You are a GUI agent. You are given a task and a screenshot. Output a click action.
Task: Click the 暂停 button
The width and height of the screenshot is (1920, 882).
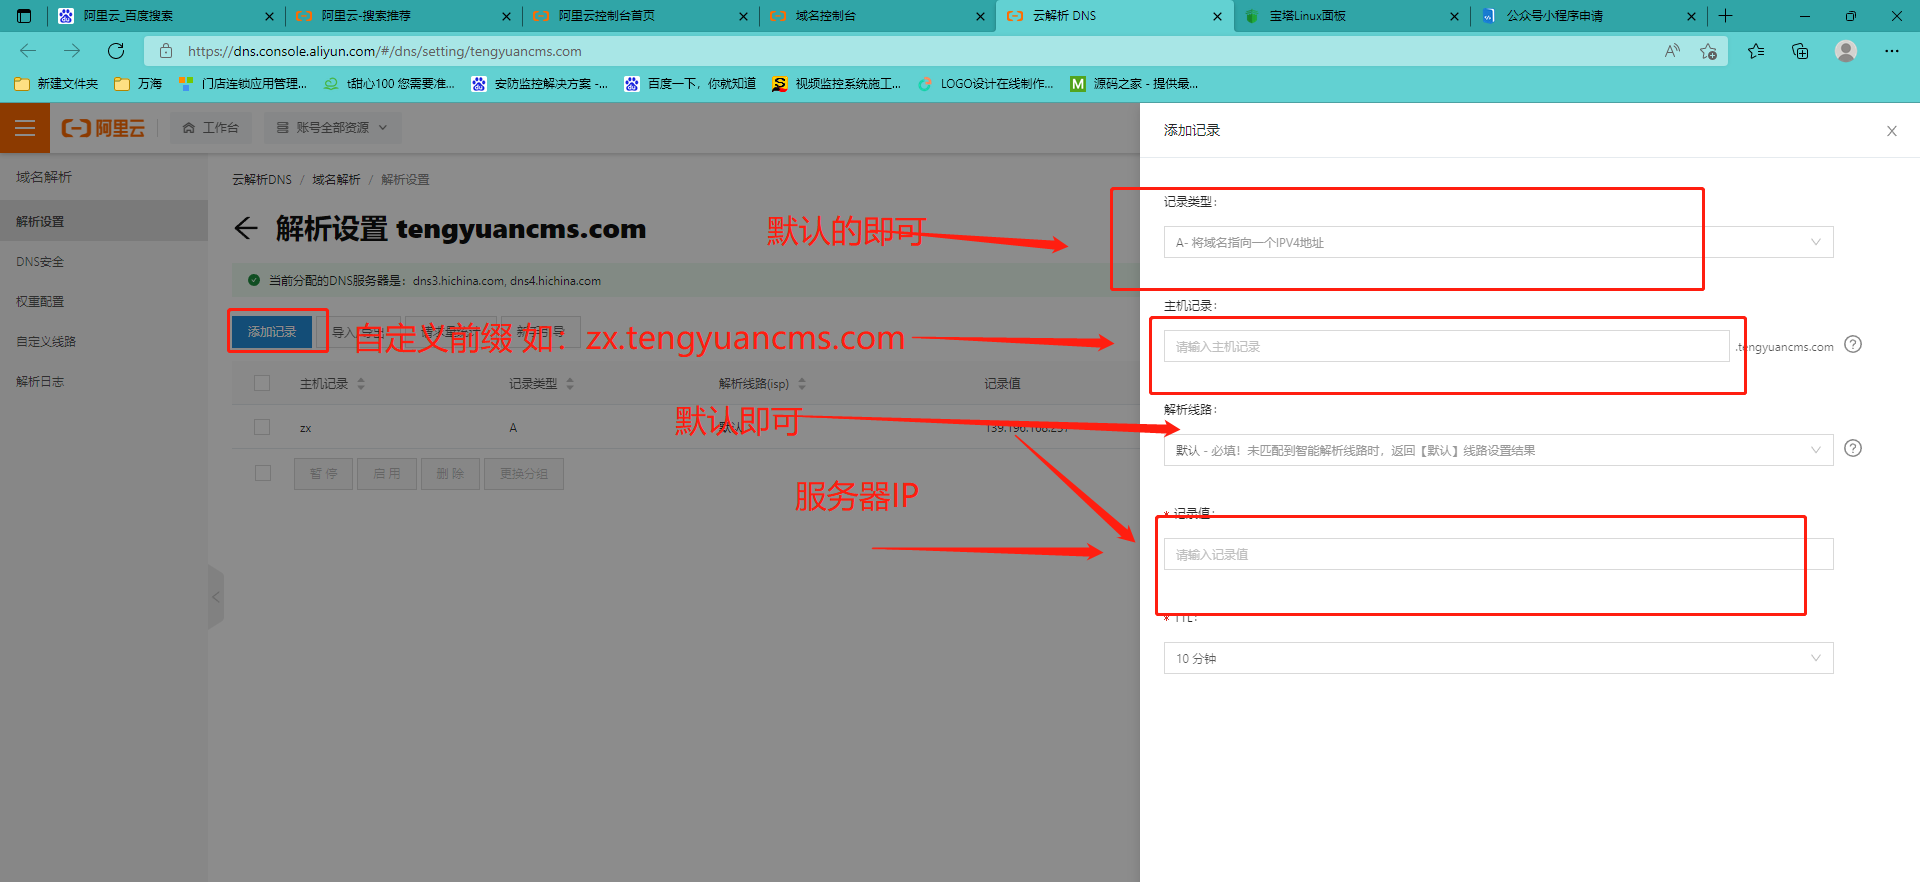[323, 474]
